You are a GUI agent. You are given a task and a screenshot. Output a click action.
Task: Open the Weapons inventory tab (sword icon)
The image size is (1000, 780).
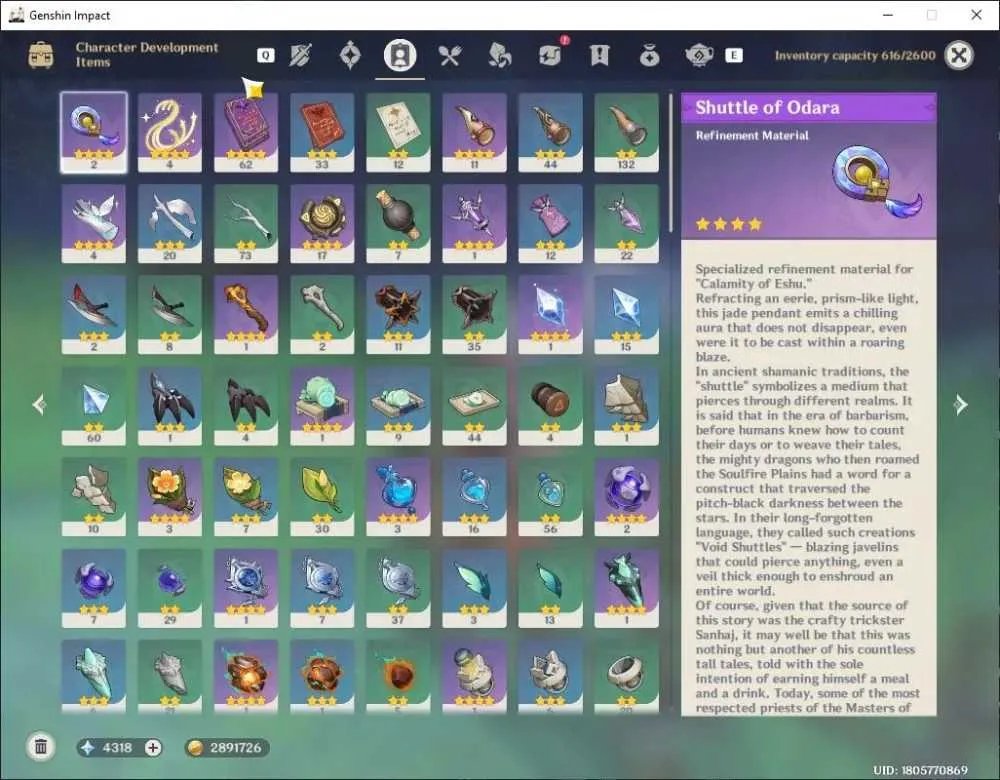pos(300,55)
